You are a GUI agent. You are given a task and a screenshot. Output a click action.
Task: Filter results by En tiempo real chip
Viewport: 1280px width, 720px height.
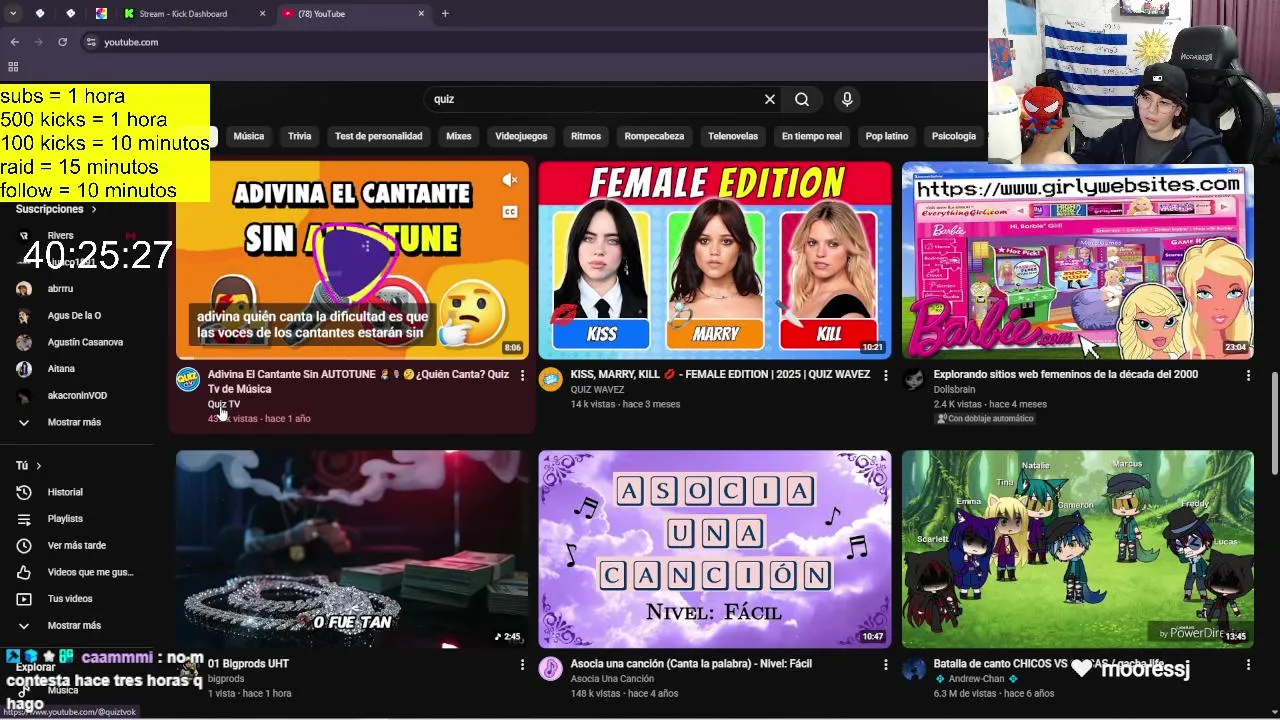(x=812, y=136)
